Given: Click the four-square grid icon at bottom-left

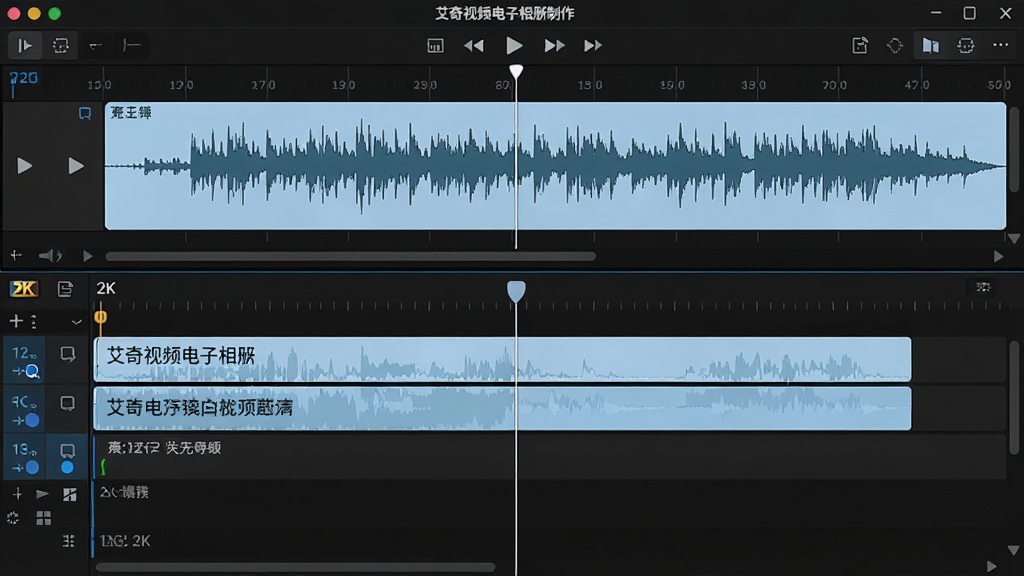Looking at the screenshot, I should tap(44, 519).
